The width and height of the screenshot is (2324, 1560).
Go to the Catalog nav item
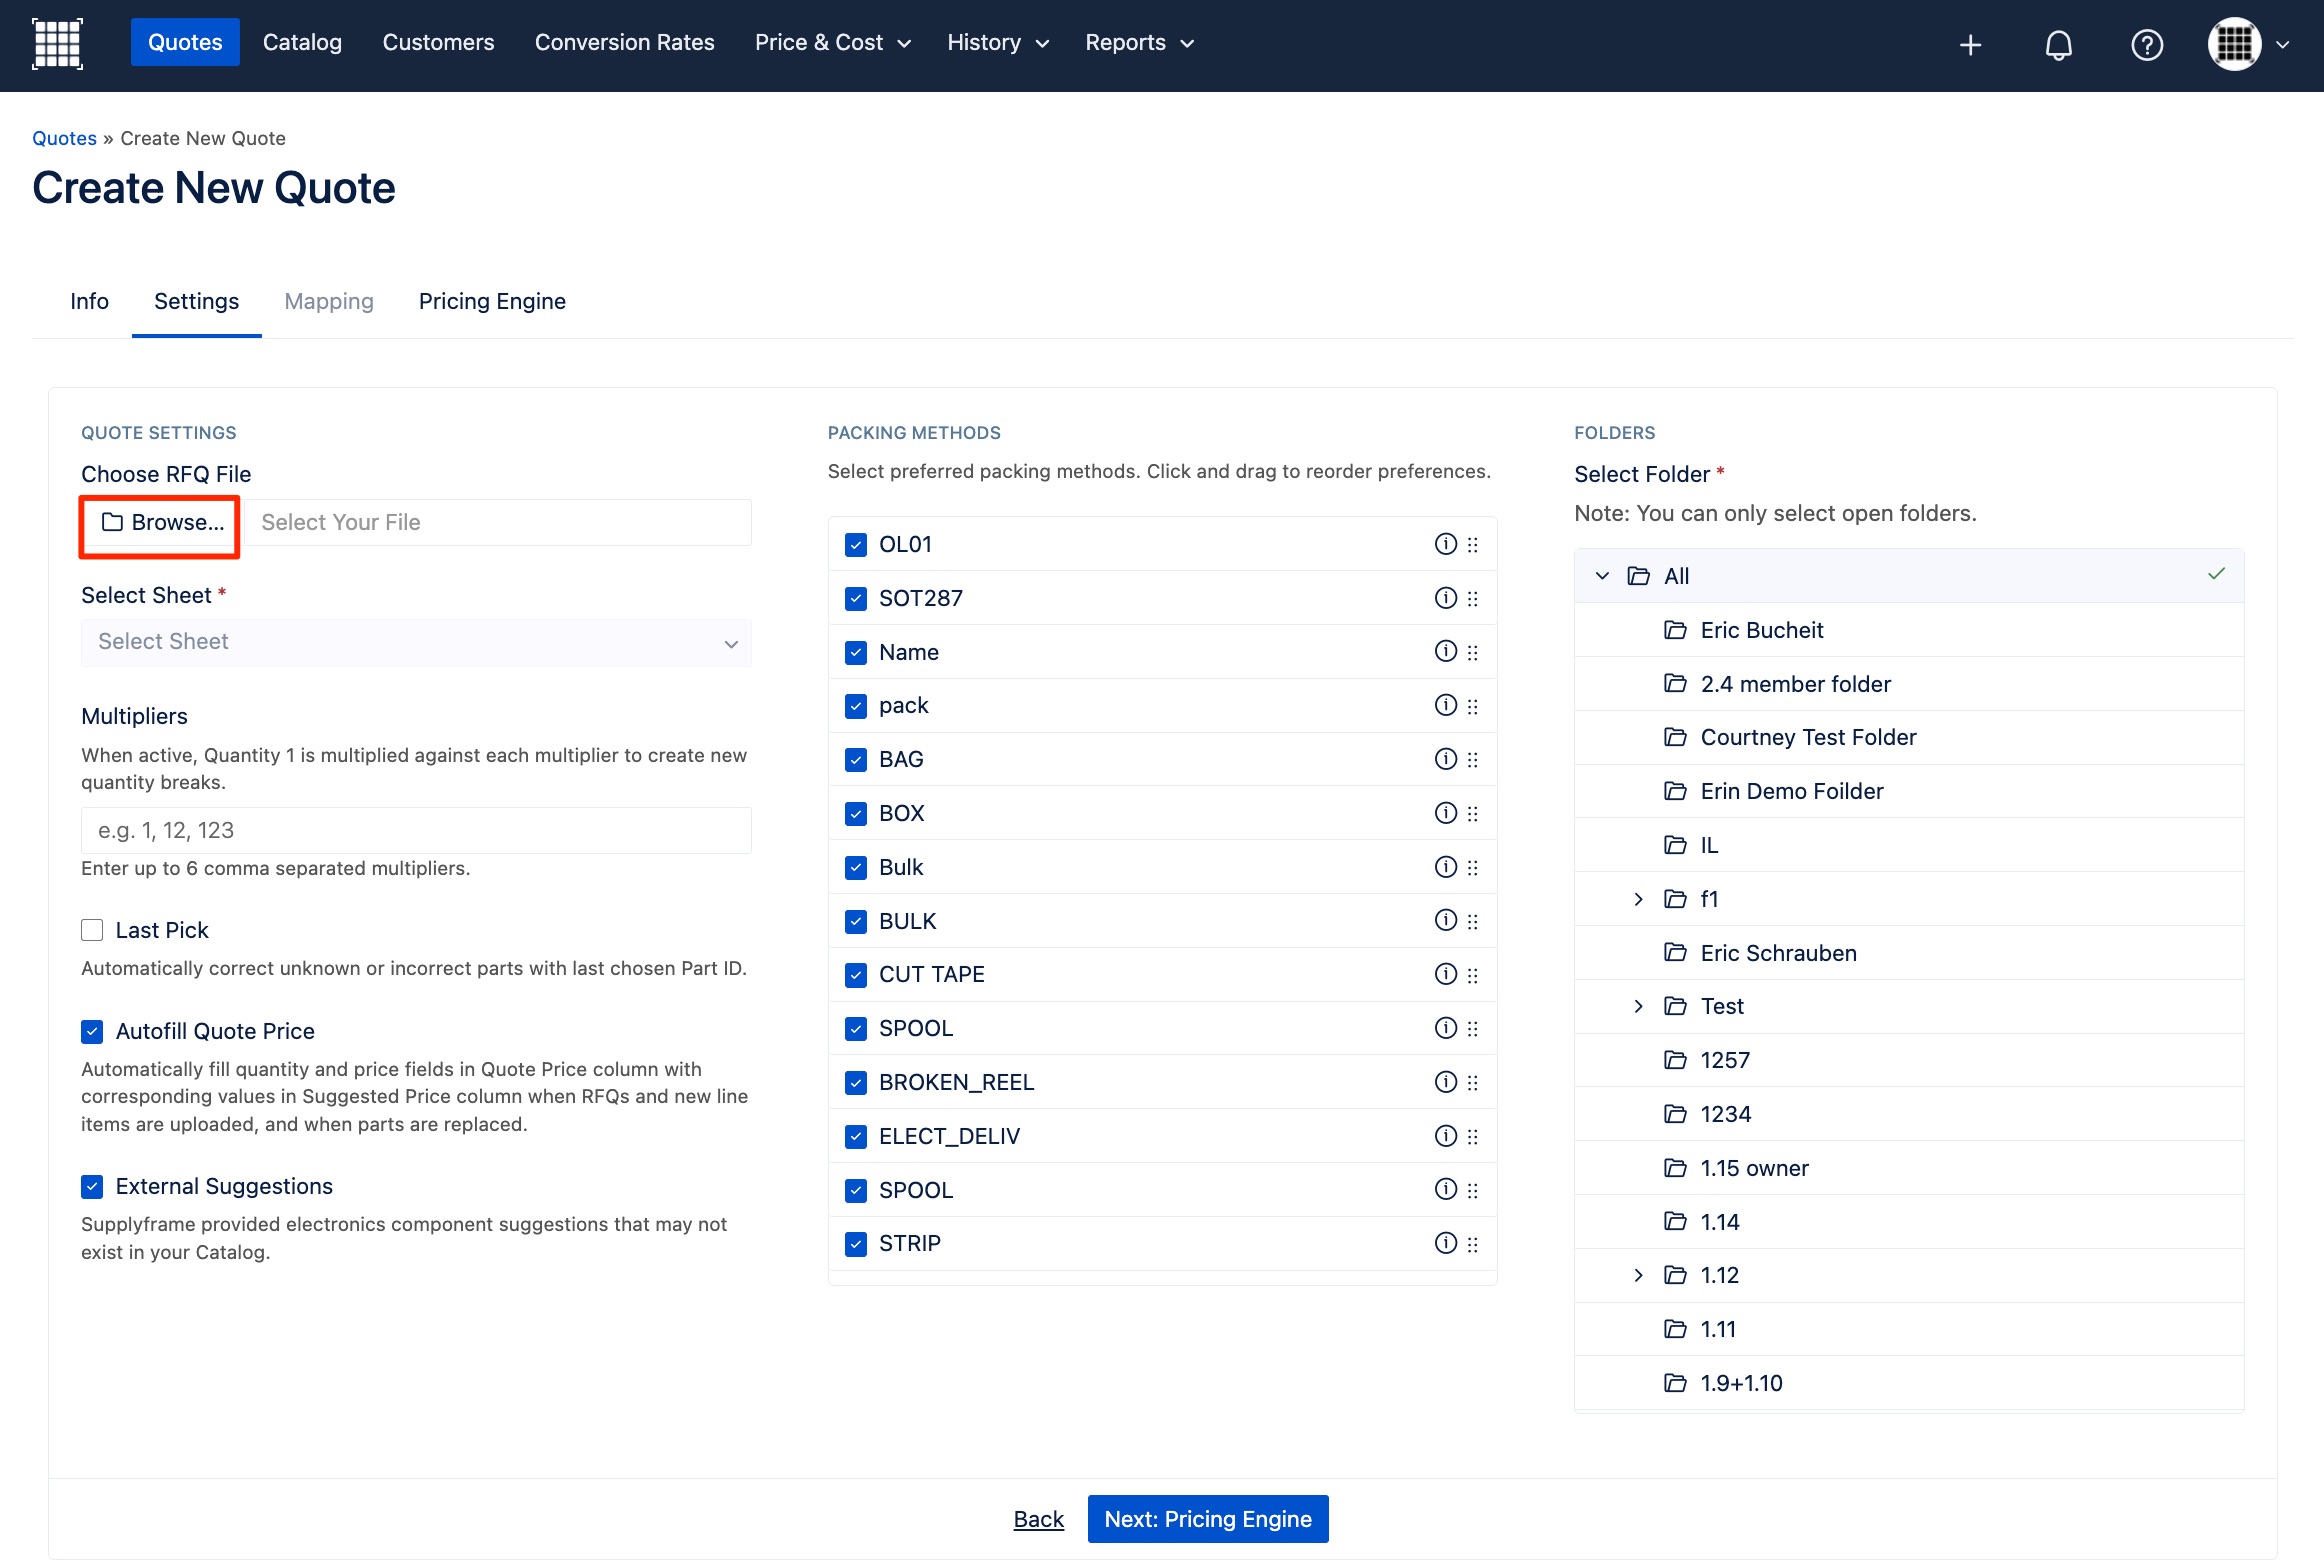pyautogui.click(x=302, y=42)
